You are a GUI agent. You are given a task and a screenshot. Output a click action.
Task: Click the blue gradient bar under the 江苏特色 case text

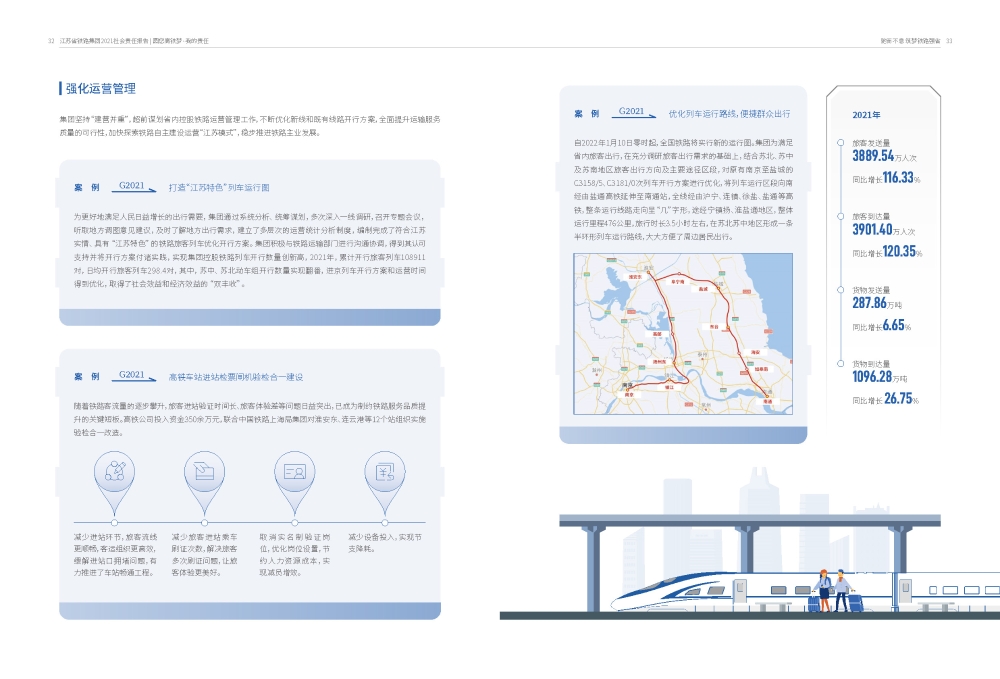[x=251, y=317]
